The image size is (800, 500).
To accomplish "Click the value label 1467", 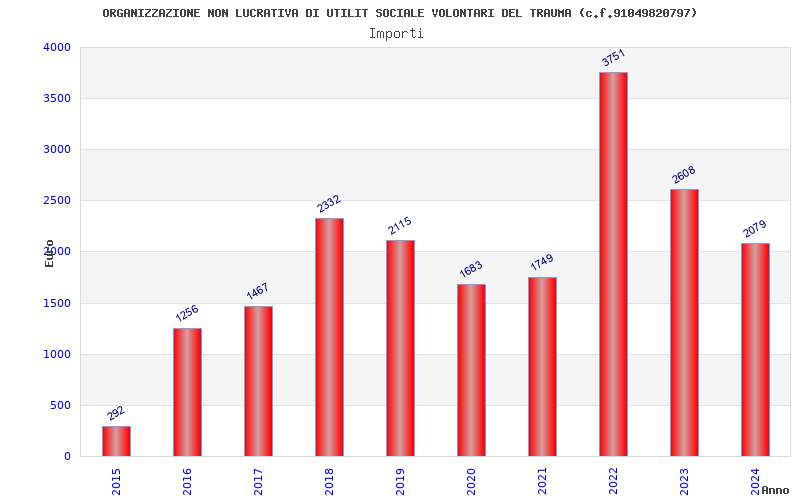I will pos(257,291).
